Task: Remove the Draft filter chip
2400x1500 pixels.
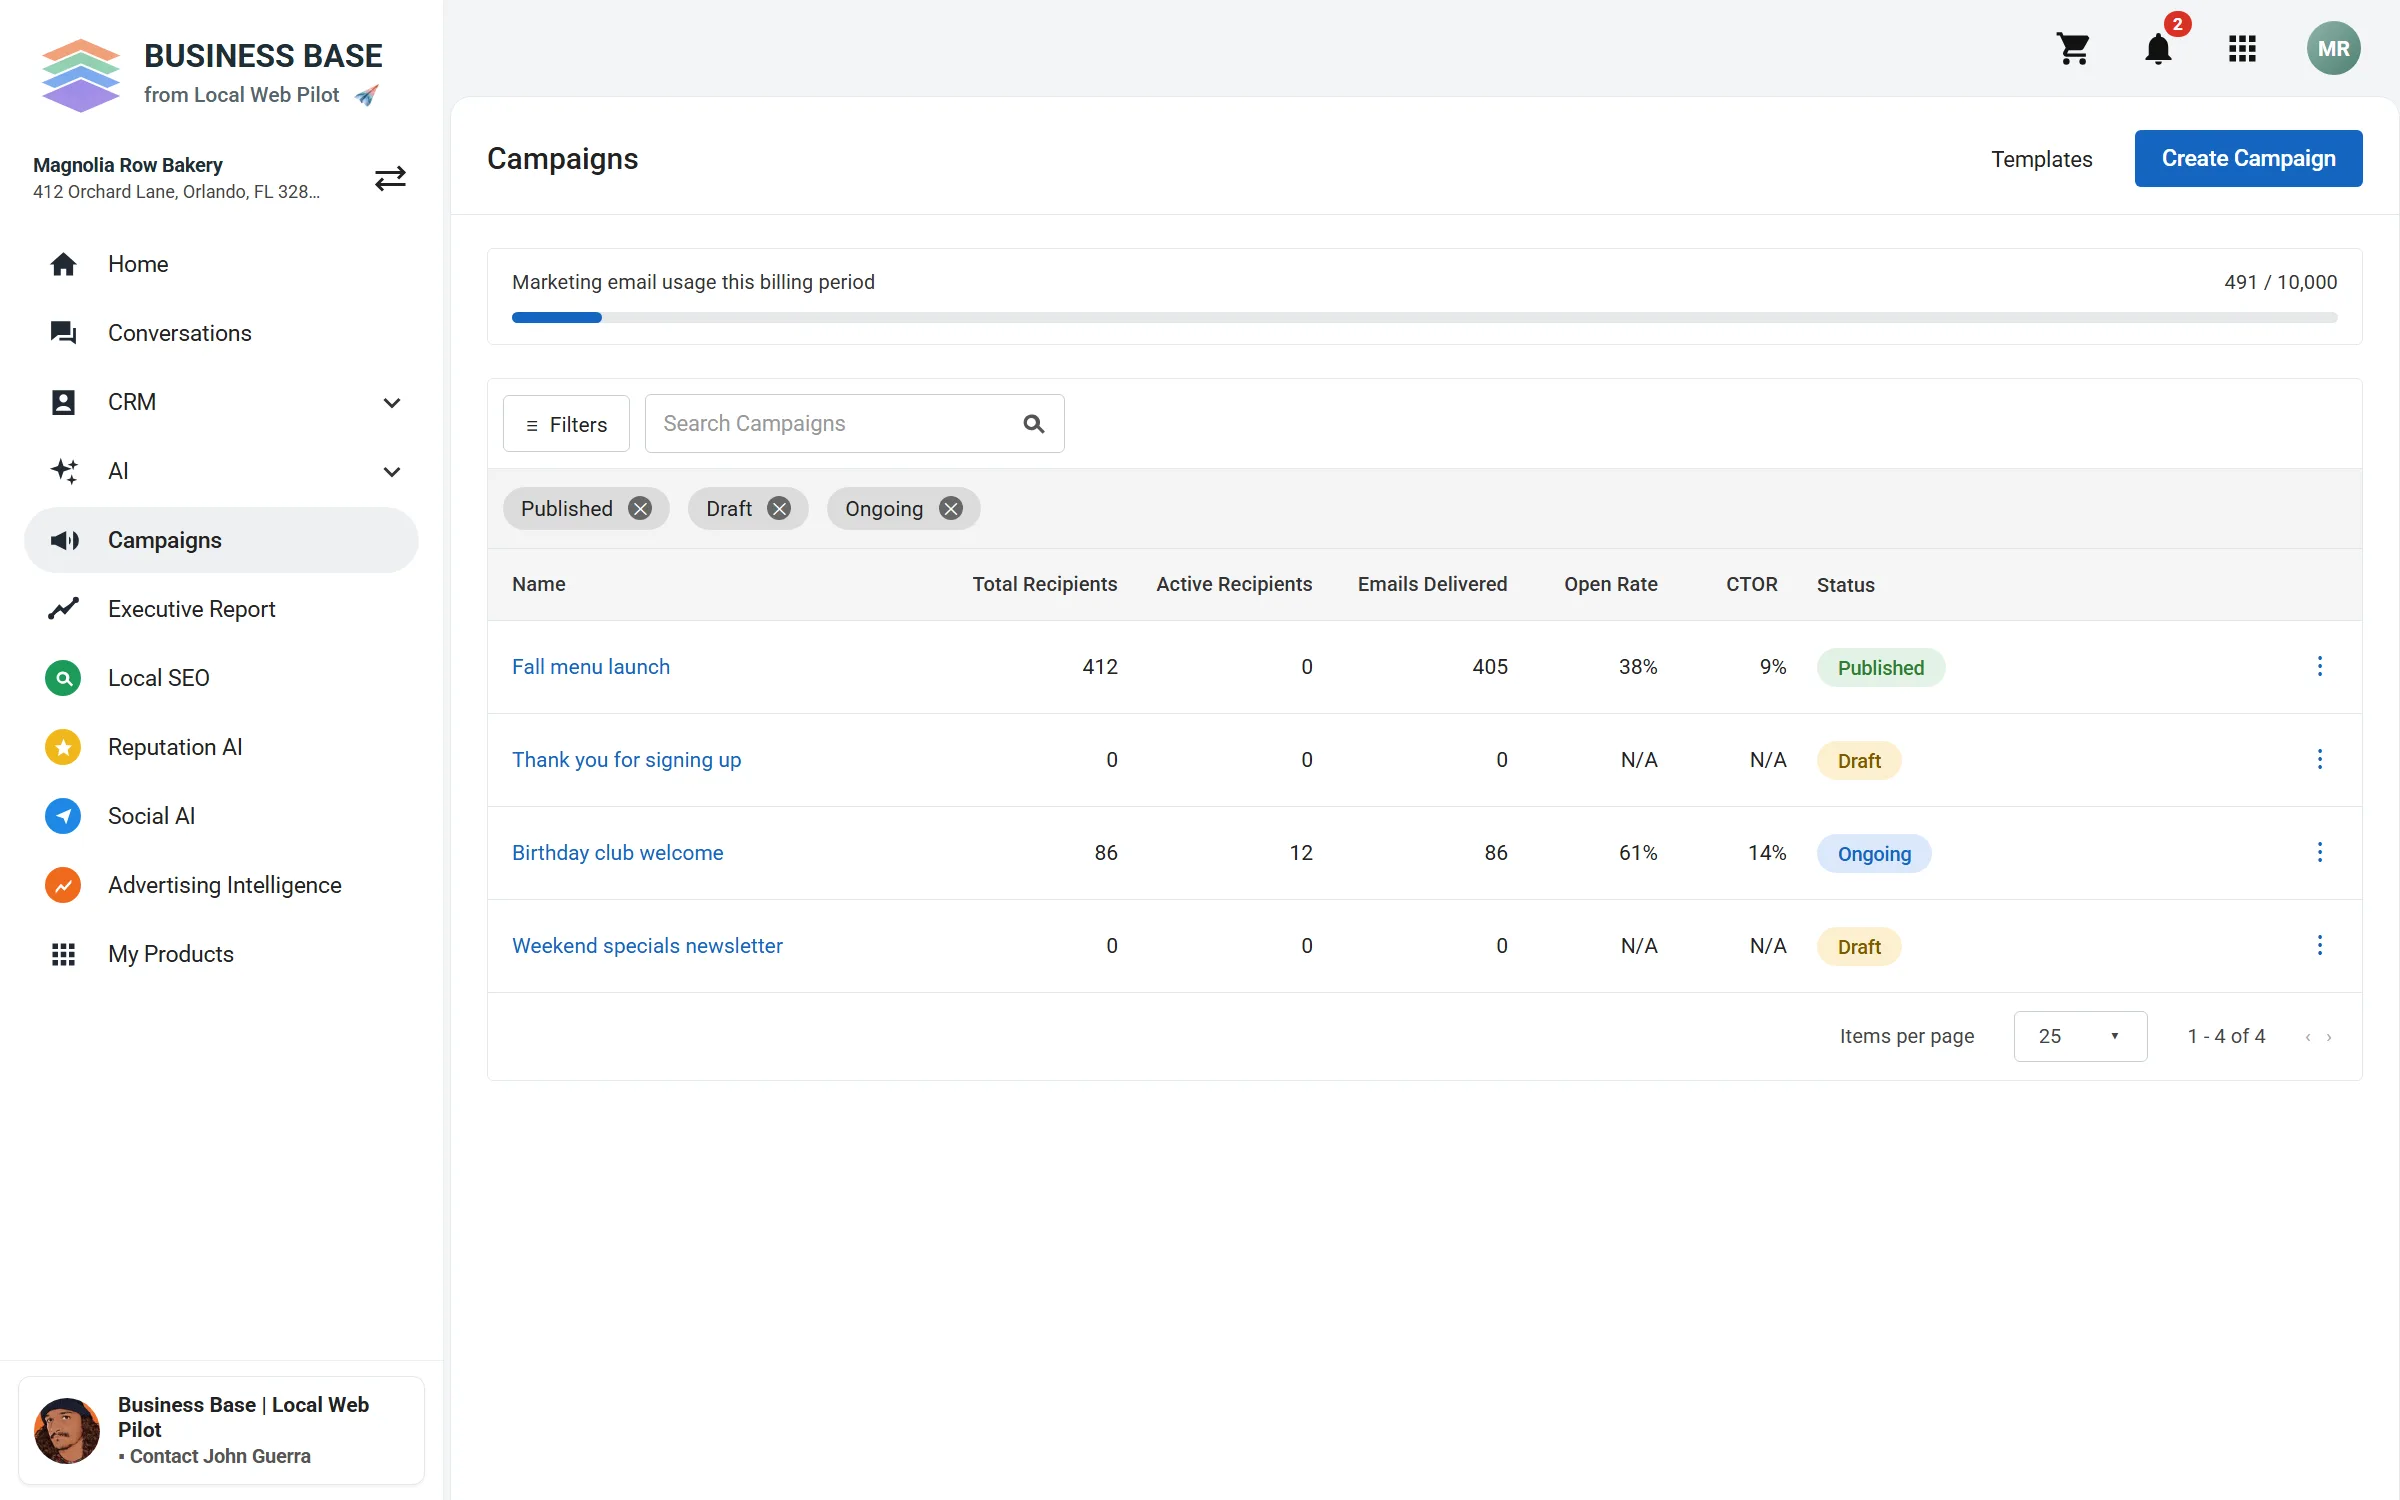Action: point(779,509)
